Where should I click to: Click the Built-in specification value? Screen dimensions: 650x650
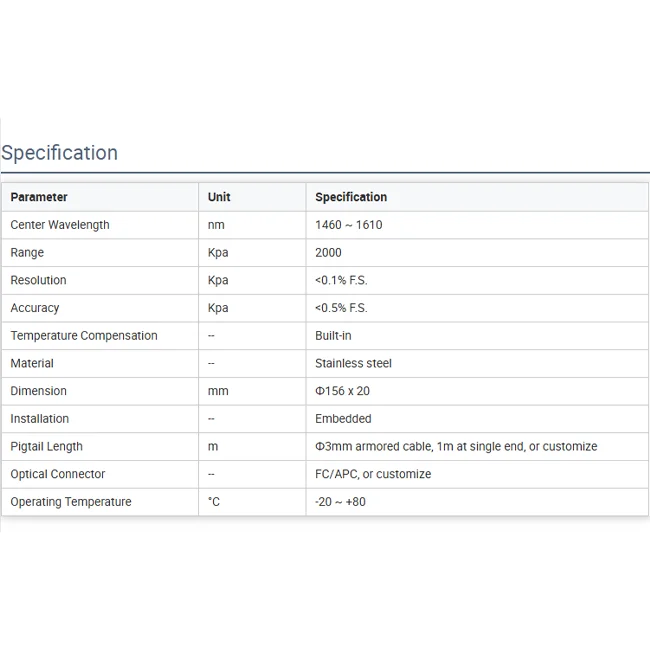point(333,336)
